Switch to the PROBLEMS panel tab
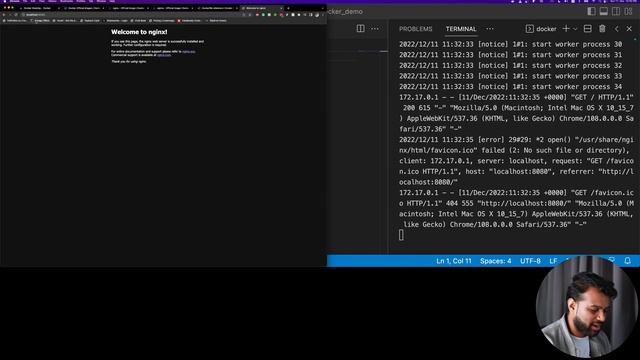Viewport: 640px width, 360px height. [x=416, y=29]
